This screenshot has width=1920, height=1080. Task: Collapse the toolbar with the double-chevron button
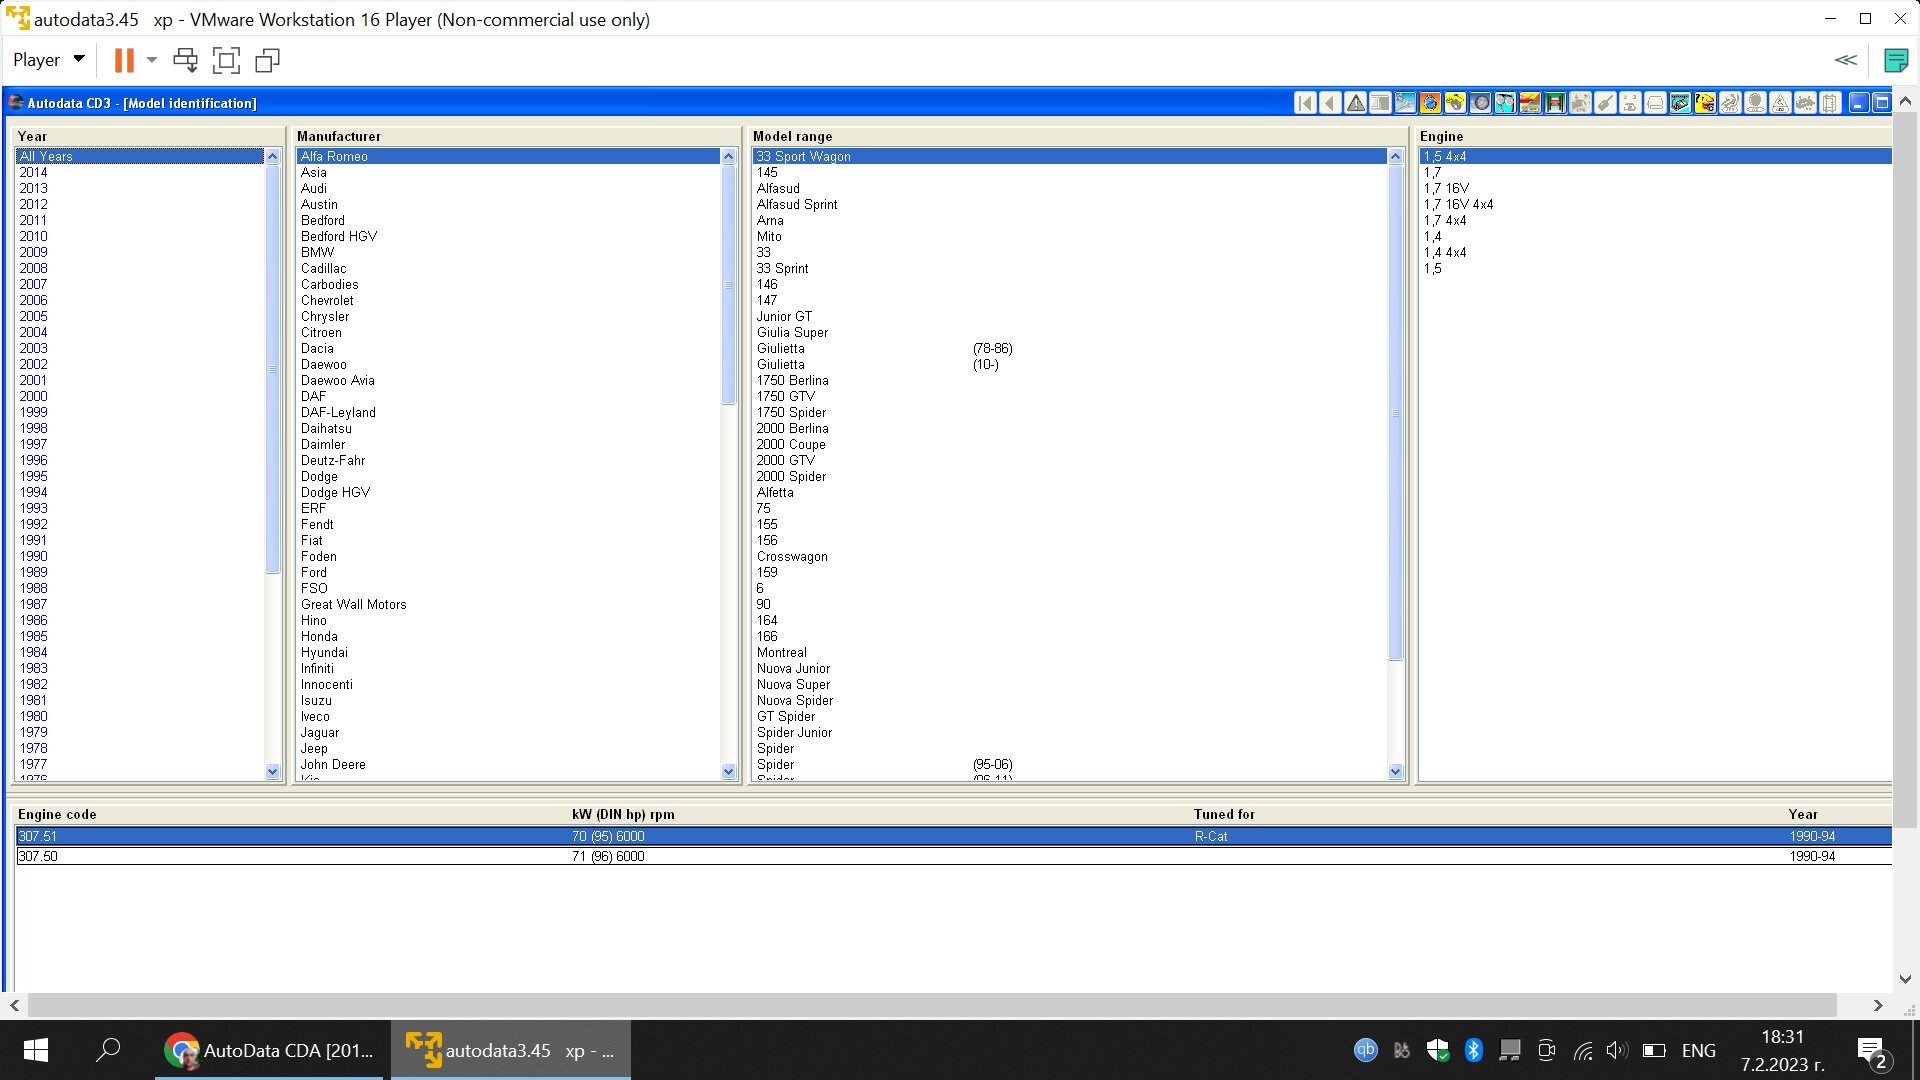click(1845, 60)
